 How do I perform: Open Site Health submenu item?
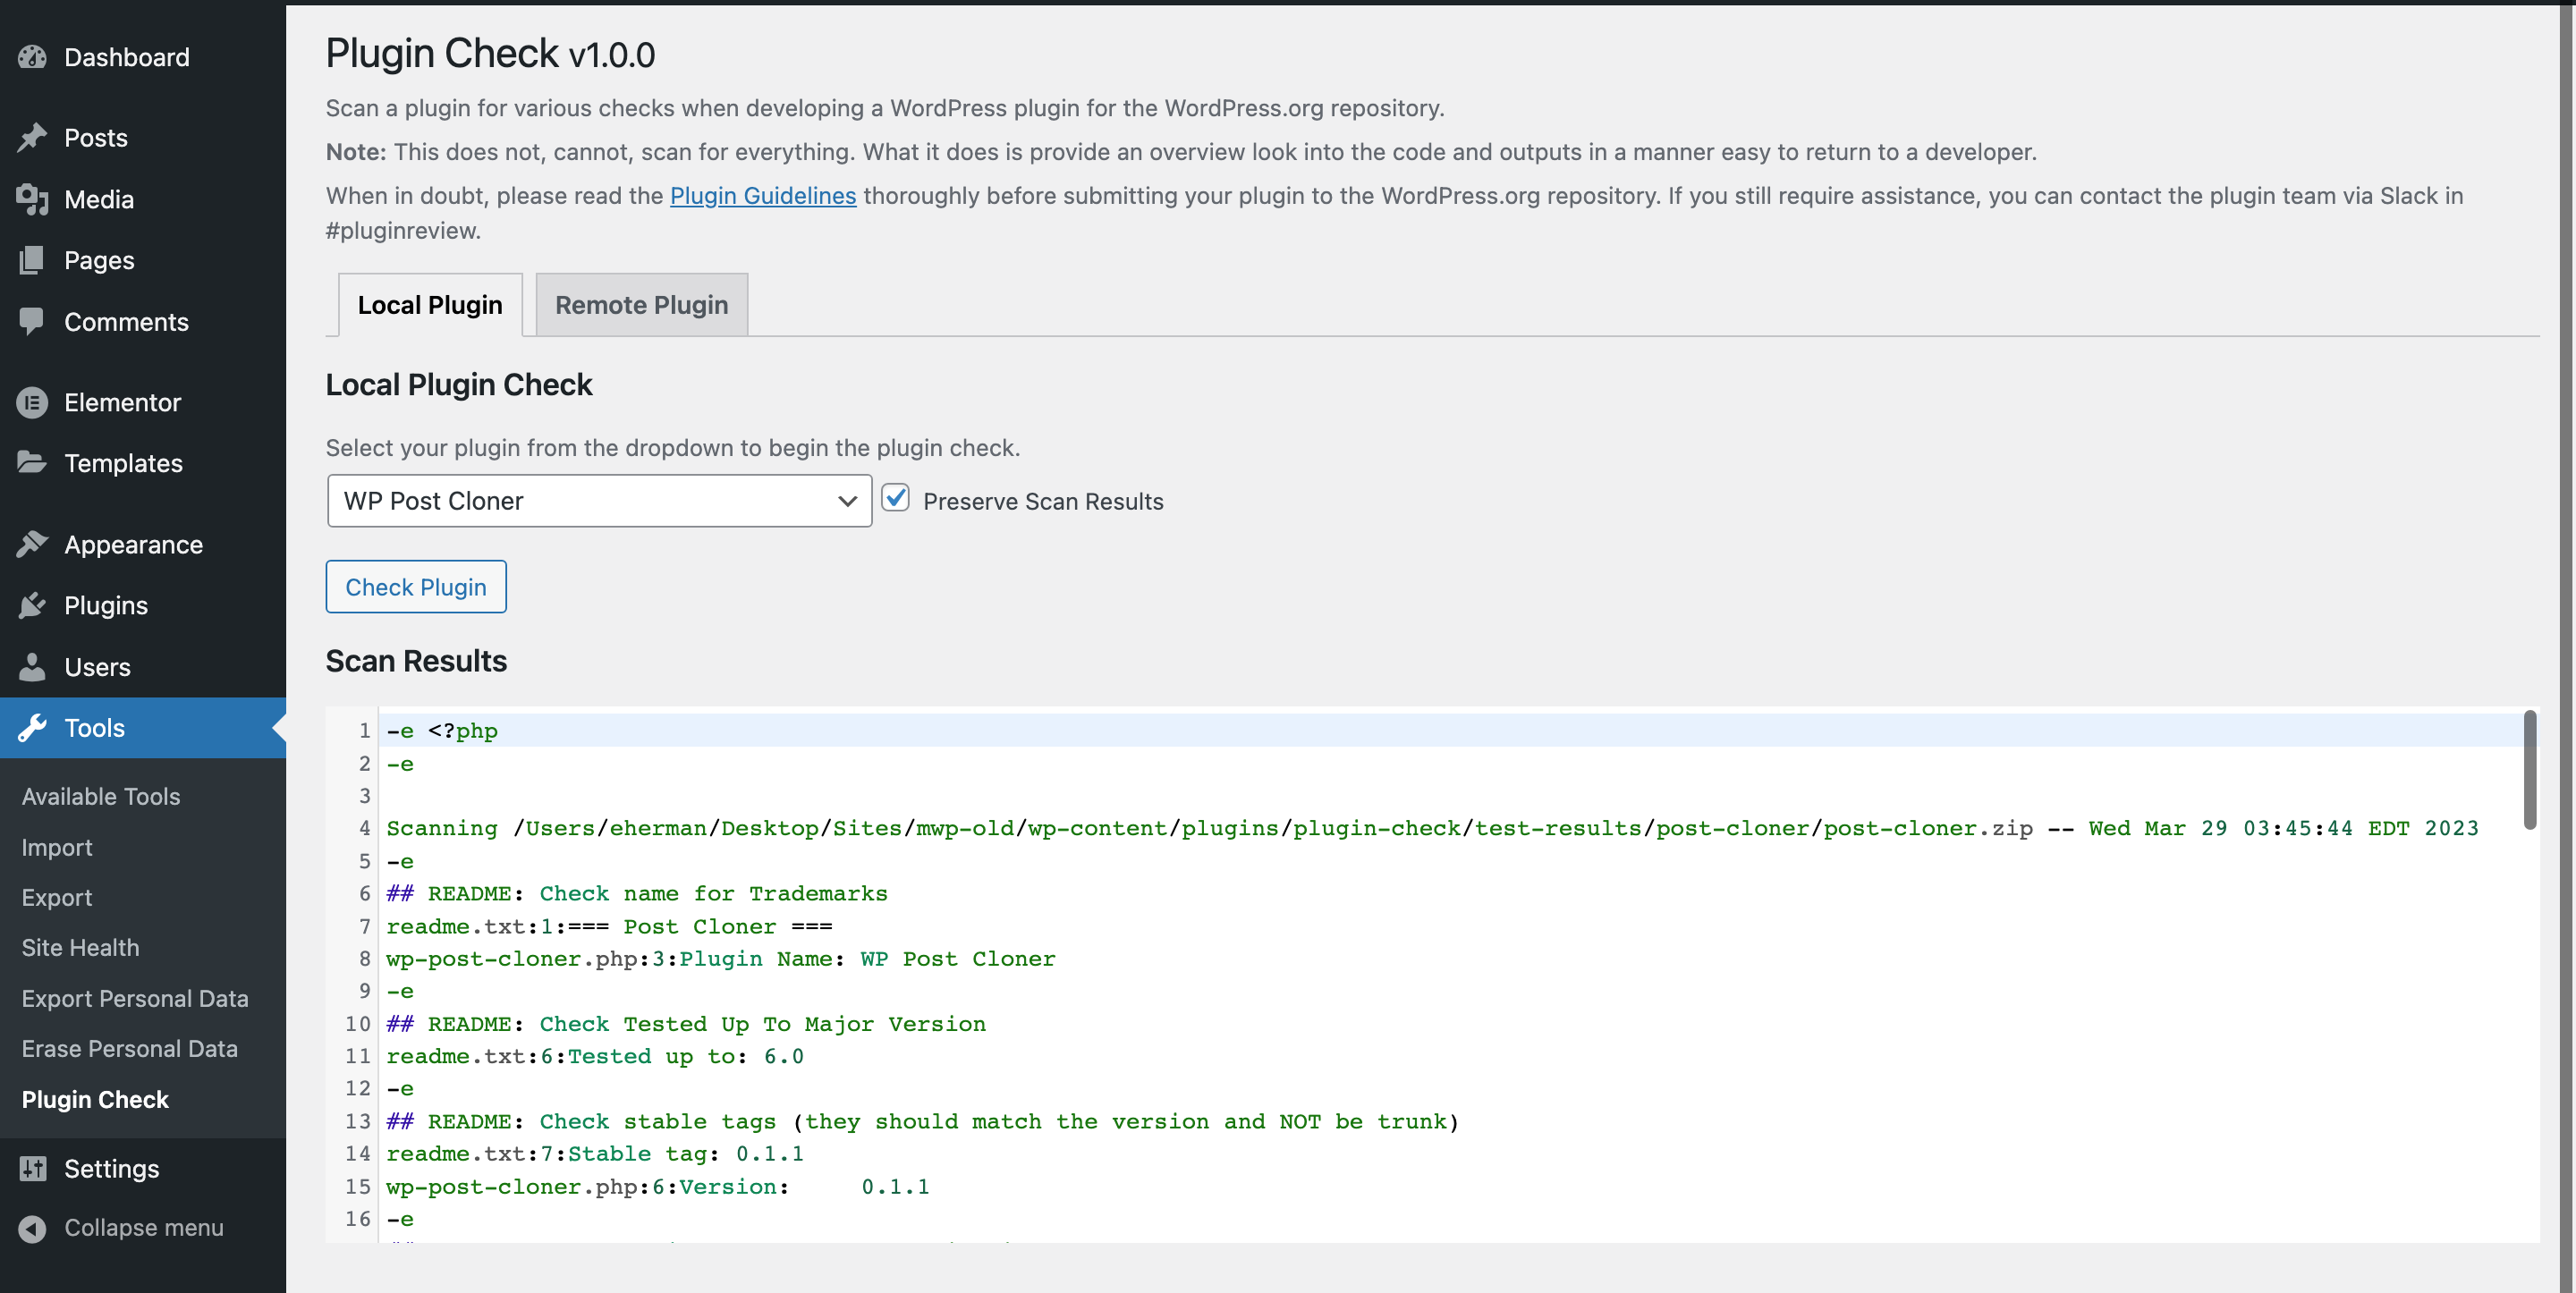click(80, 947)
